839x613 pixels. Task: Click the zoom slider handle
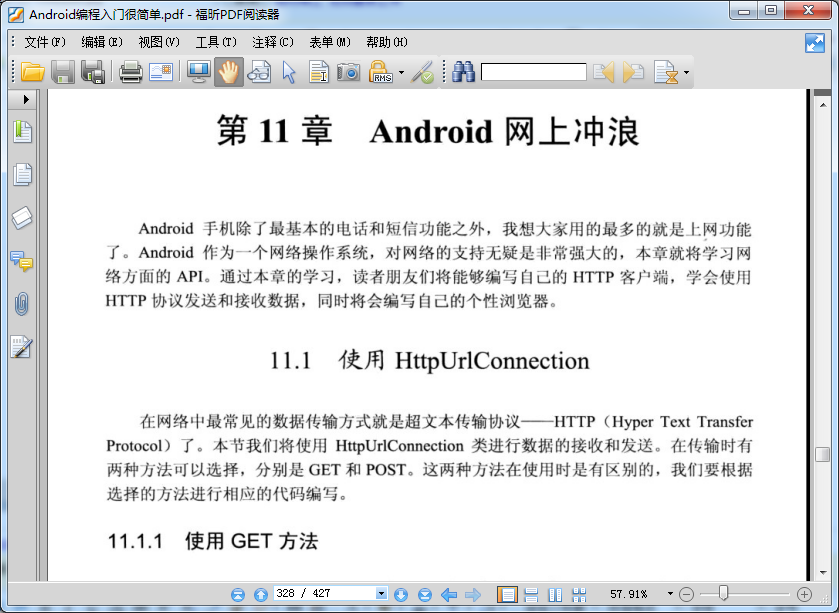[723, 593]
